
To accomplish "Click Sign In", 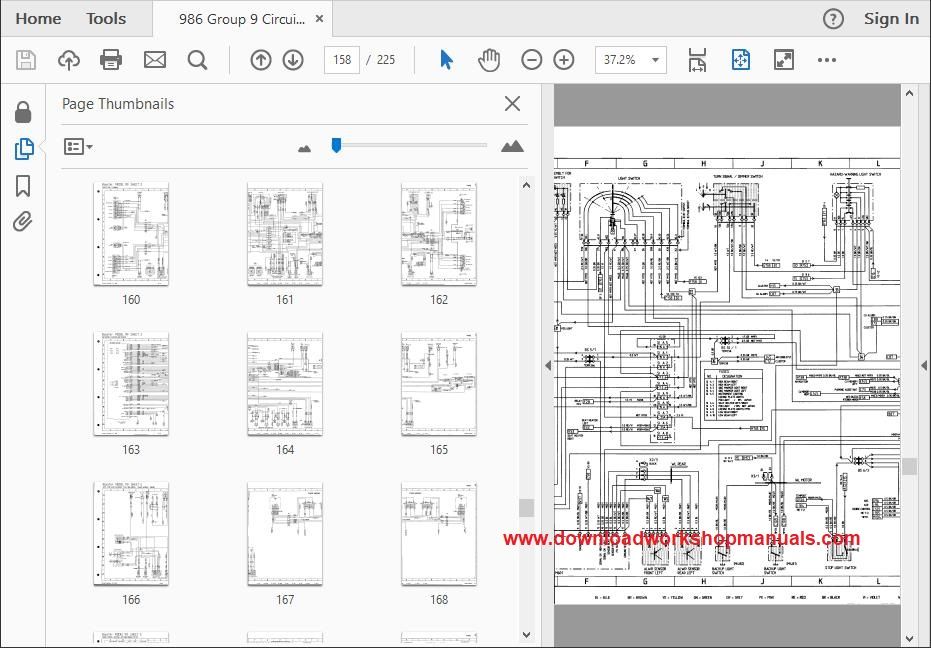I will pyautogui.click(x=891, y=19).
